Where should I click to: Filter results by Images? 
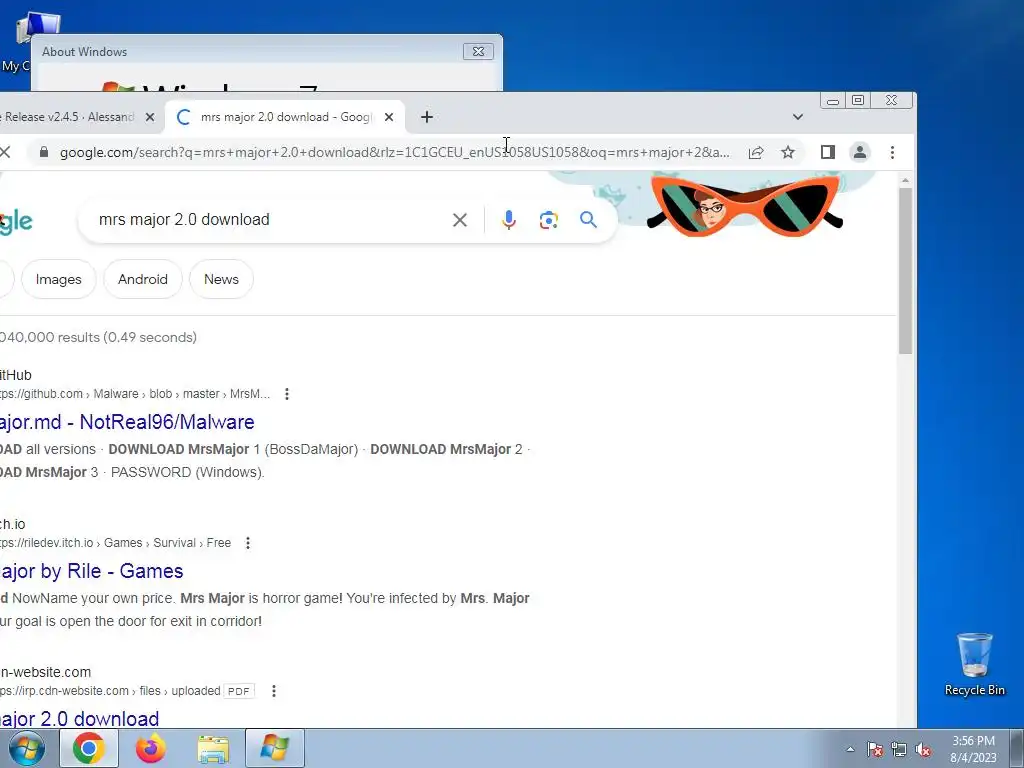59,280
